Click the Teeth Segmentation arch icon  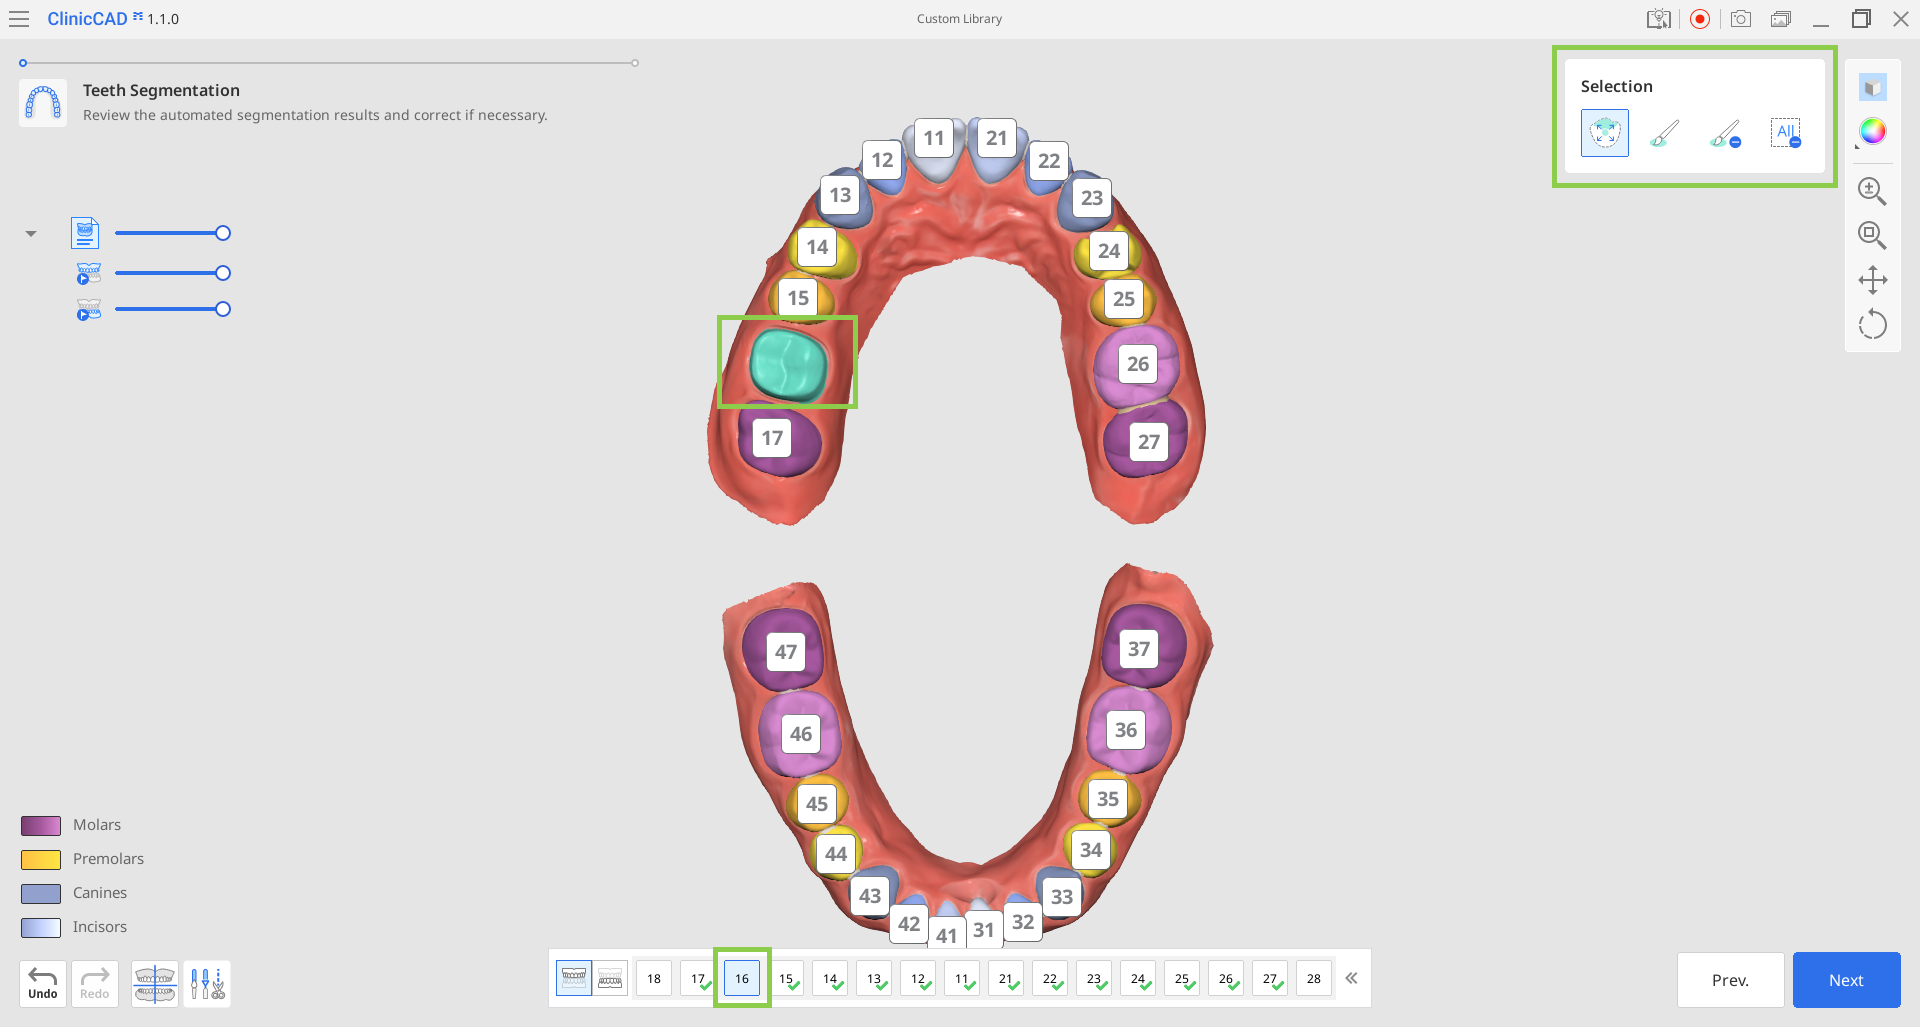(x=43, y=103)
